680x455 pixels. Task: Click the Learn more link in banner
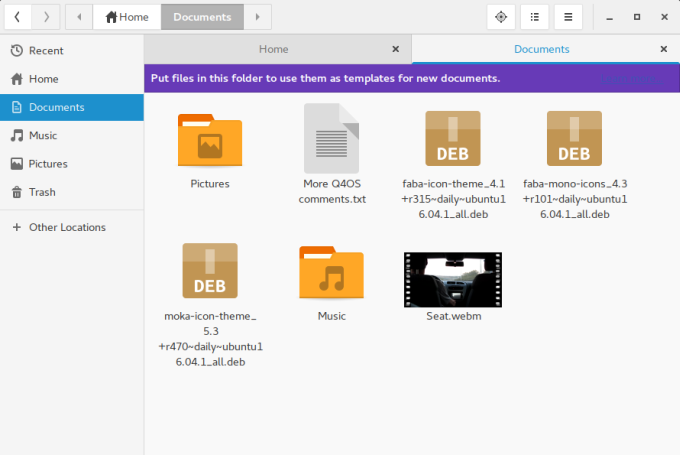pos(631,79)
